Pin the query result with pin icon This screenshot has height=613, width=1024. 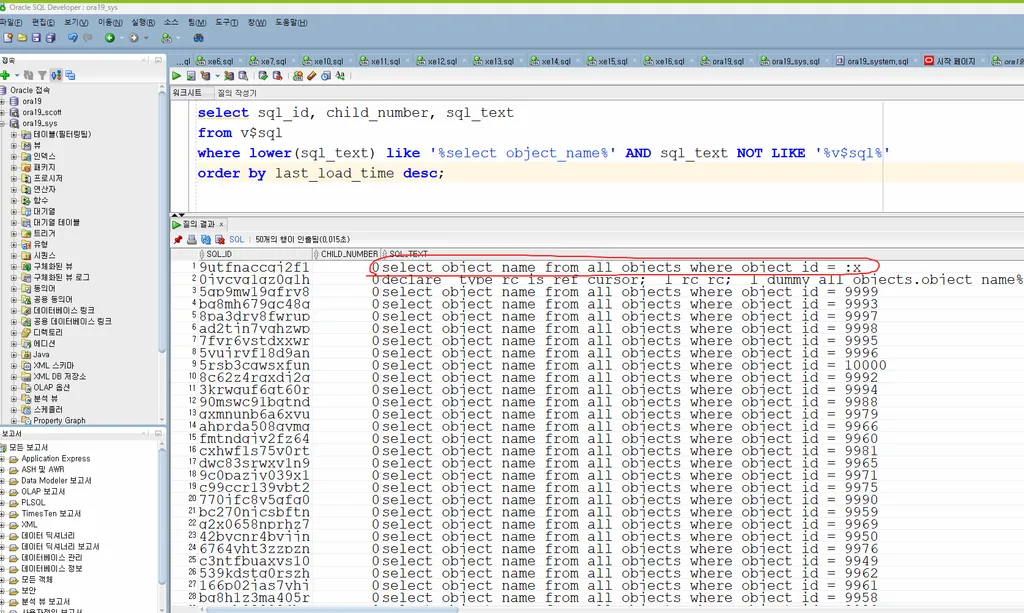(178, 240)
